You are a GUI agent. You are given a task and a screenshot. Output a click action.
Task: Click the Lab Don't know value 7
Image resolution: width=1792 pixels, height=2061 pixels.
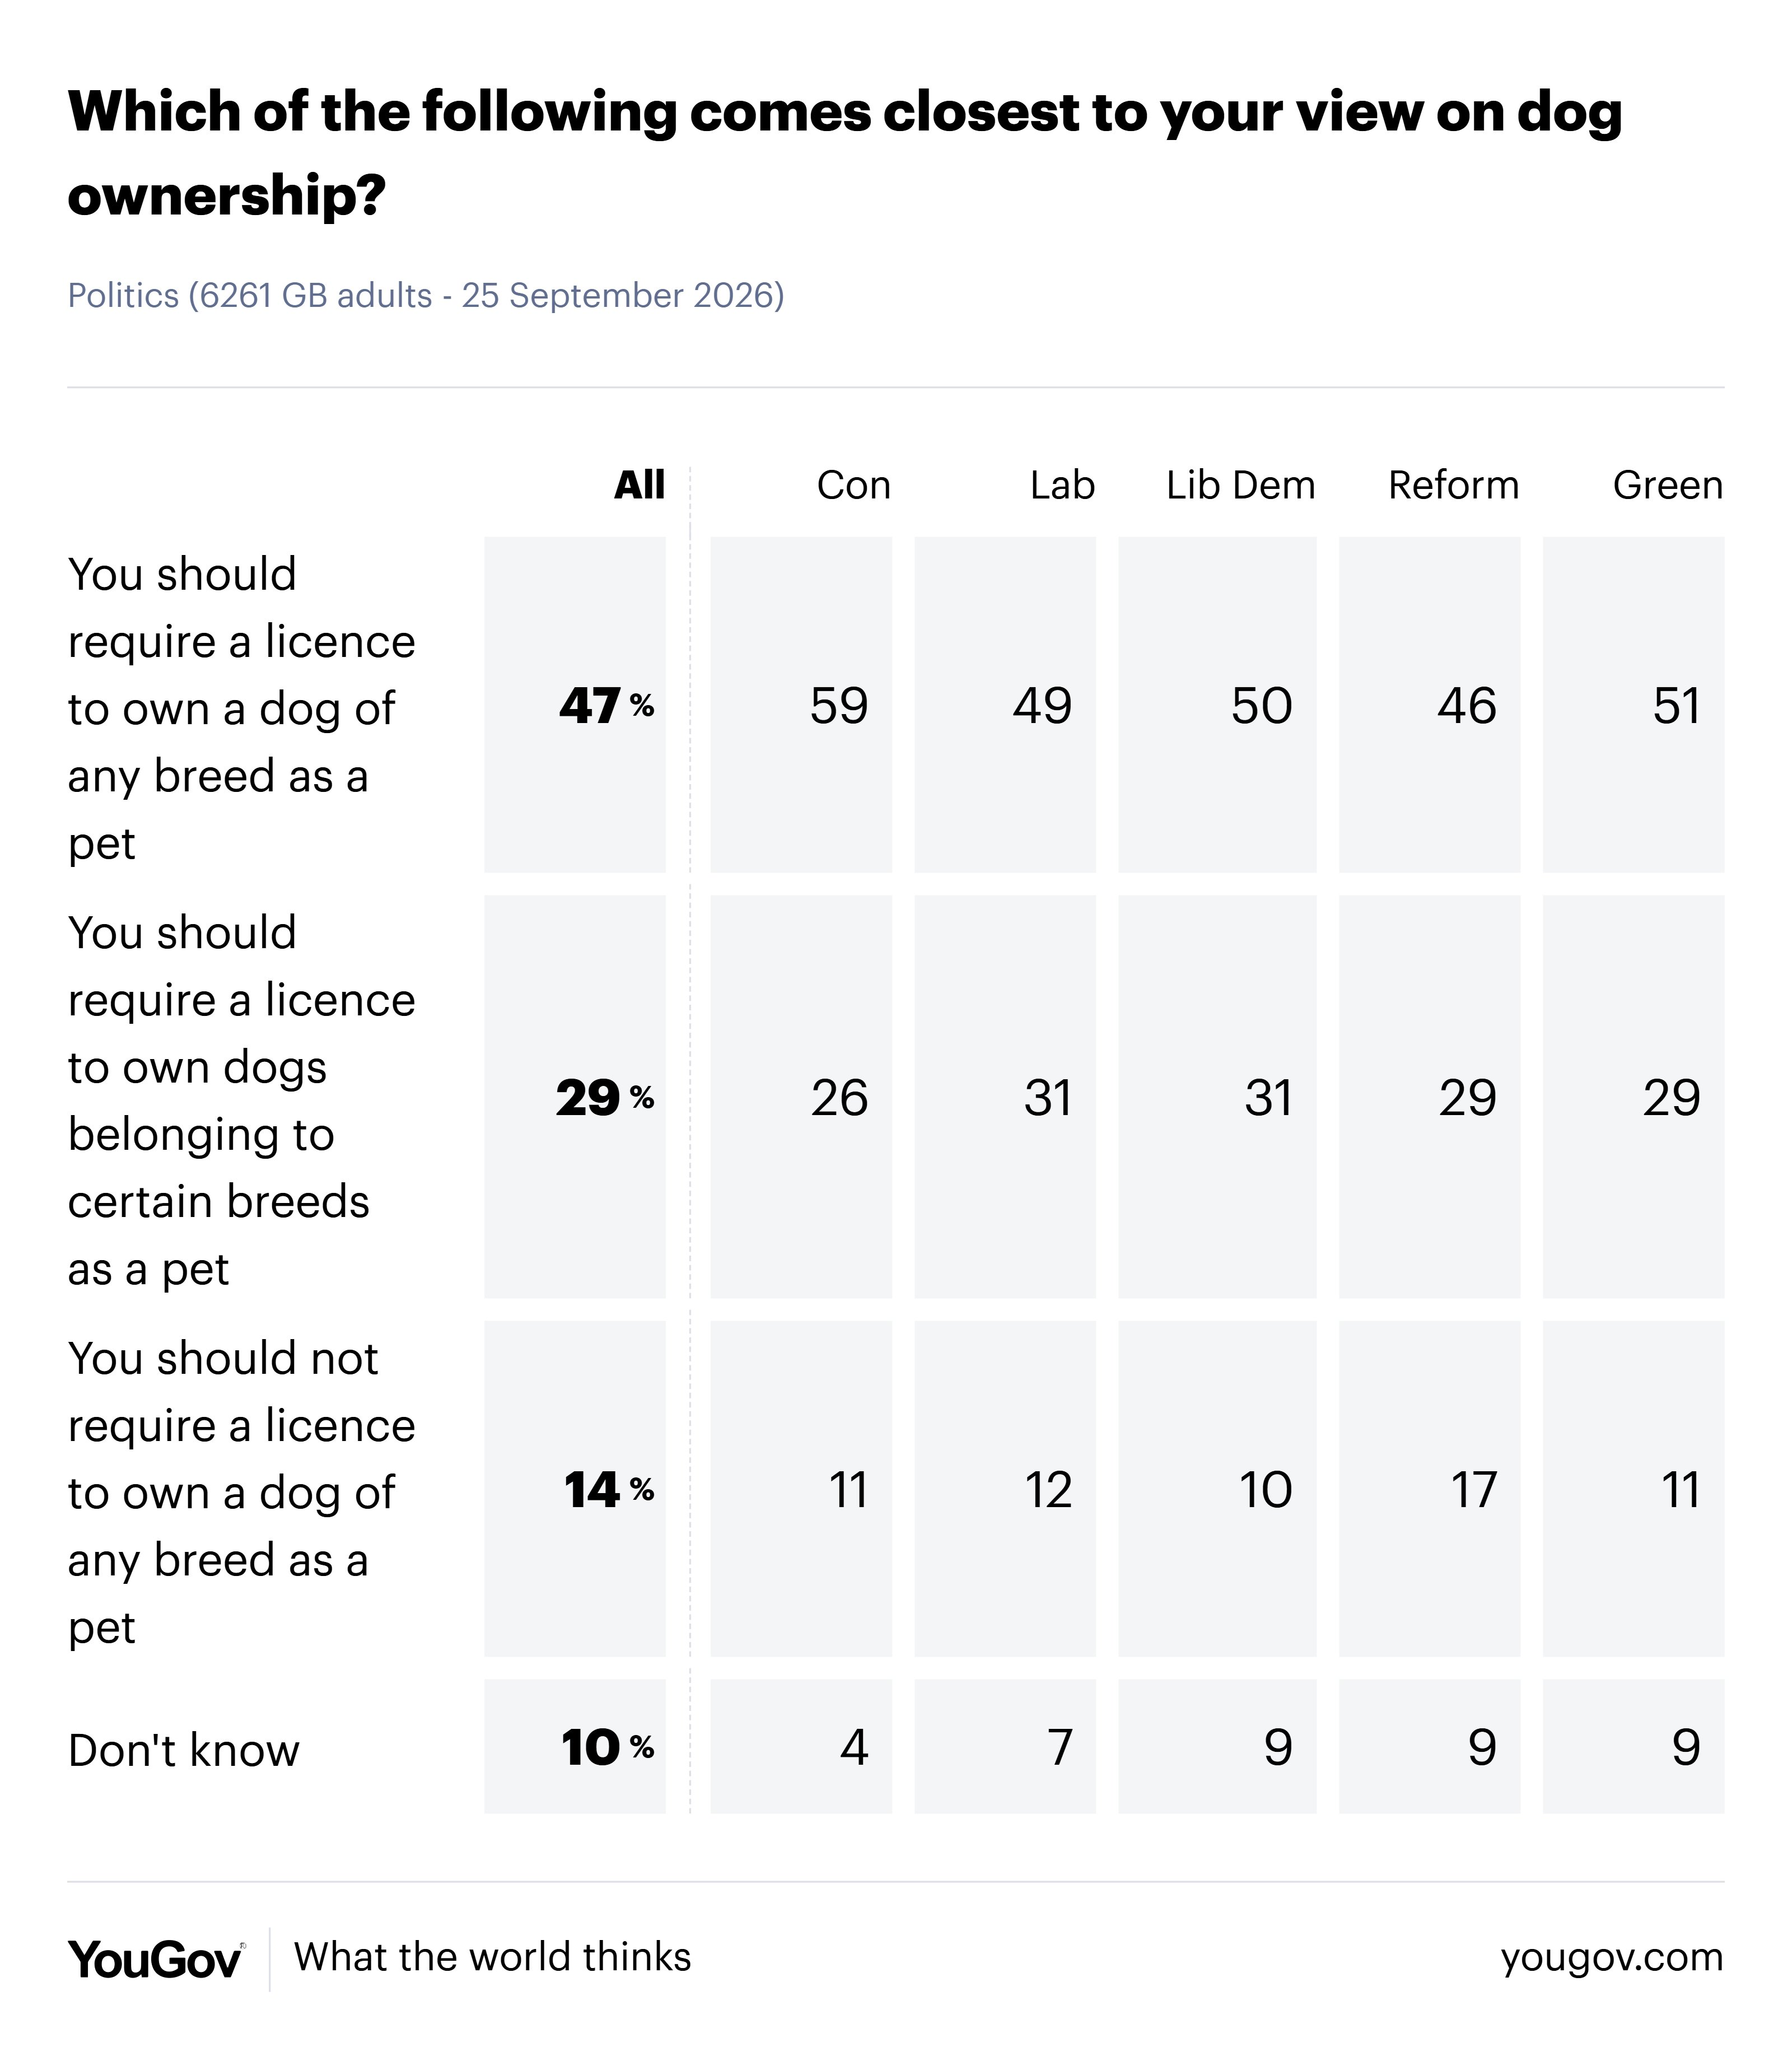[x=1005, y=1747]
